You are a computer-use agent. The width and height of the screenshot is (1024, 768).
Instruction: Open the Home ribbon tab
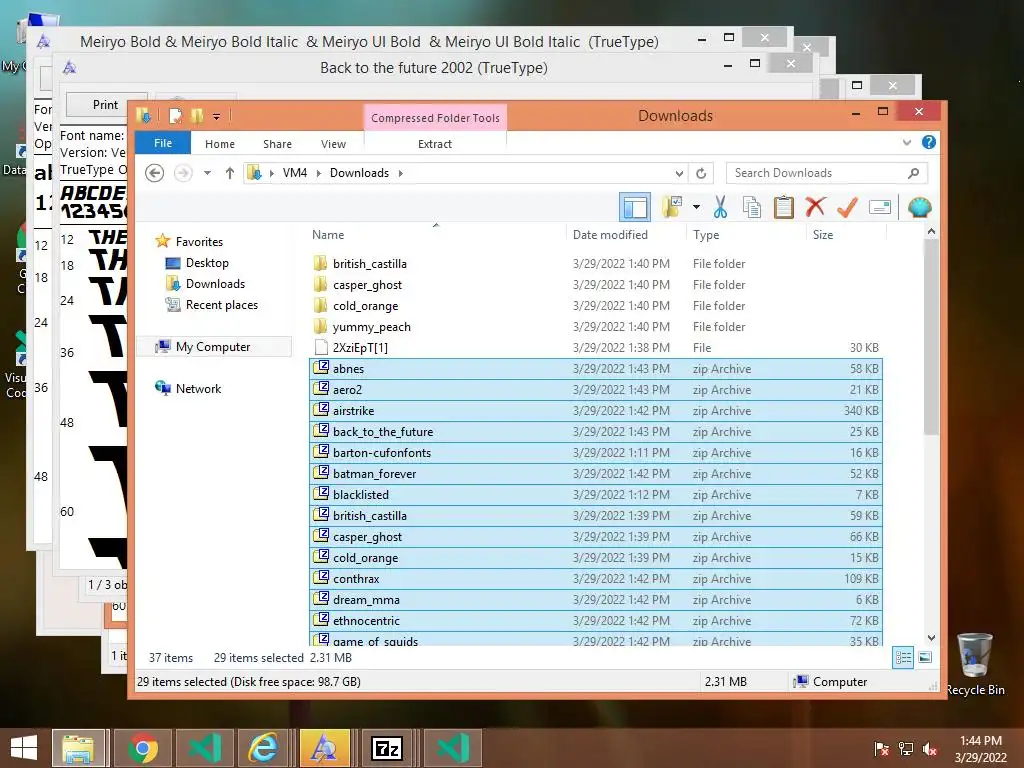coord(219,144)
